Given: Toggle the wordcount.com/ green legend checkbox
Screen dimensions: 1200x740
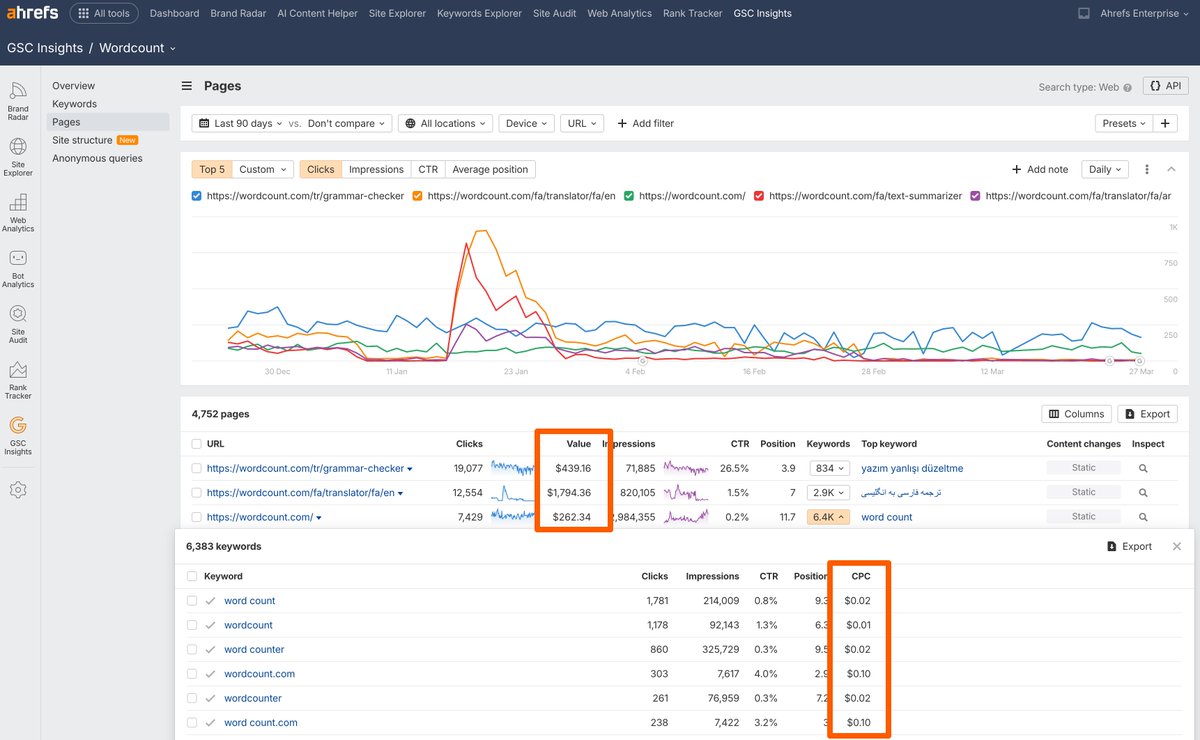Looking at the screenshot, I should coord(629,196).
